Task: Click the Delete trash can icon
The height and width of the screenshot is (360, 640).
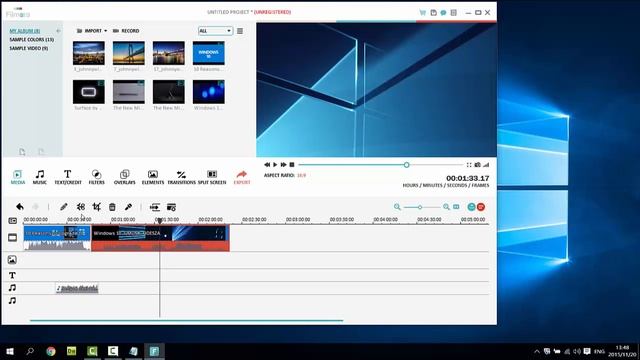Action: coord(112,207)
